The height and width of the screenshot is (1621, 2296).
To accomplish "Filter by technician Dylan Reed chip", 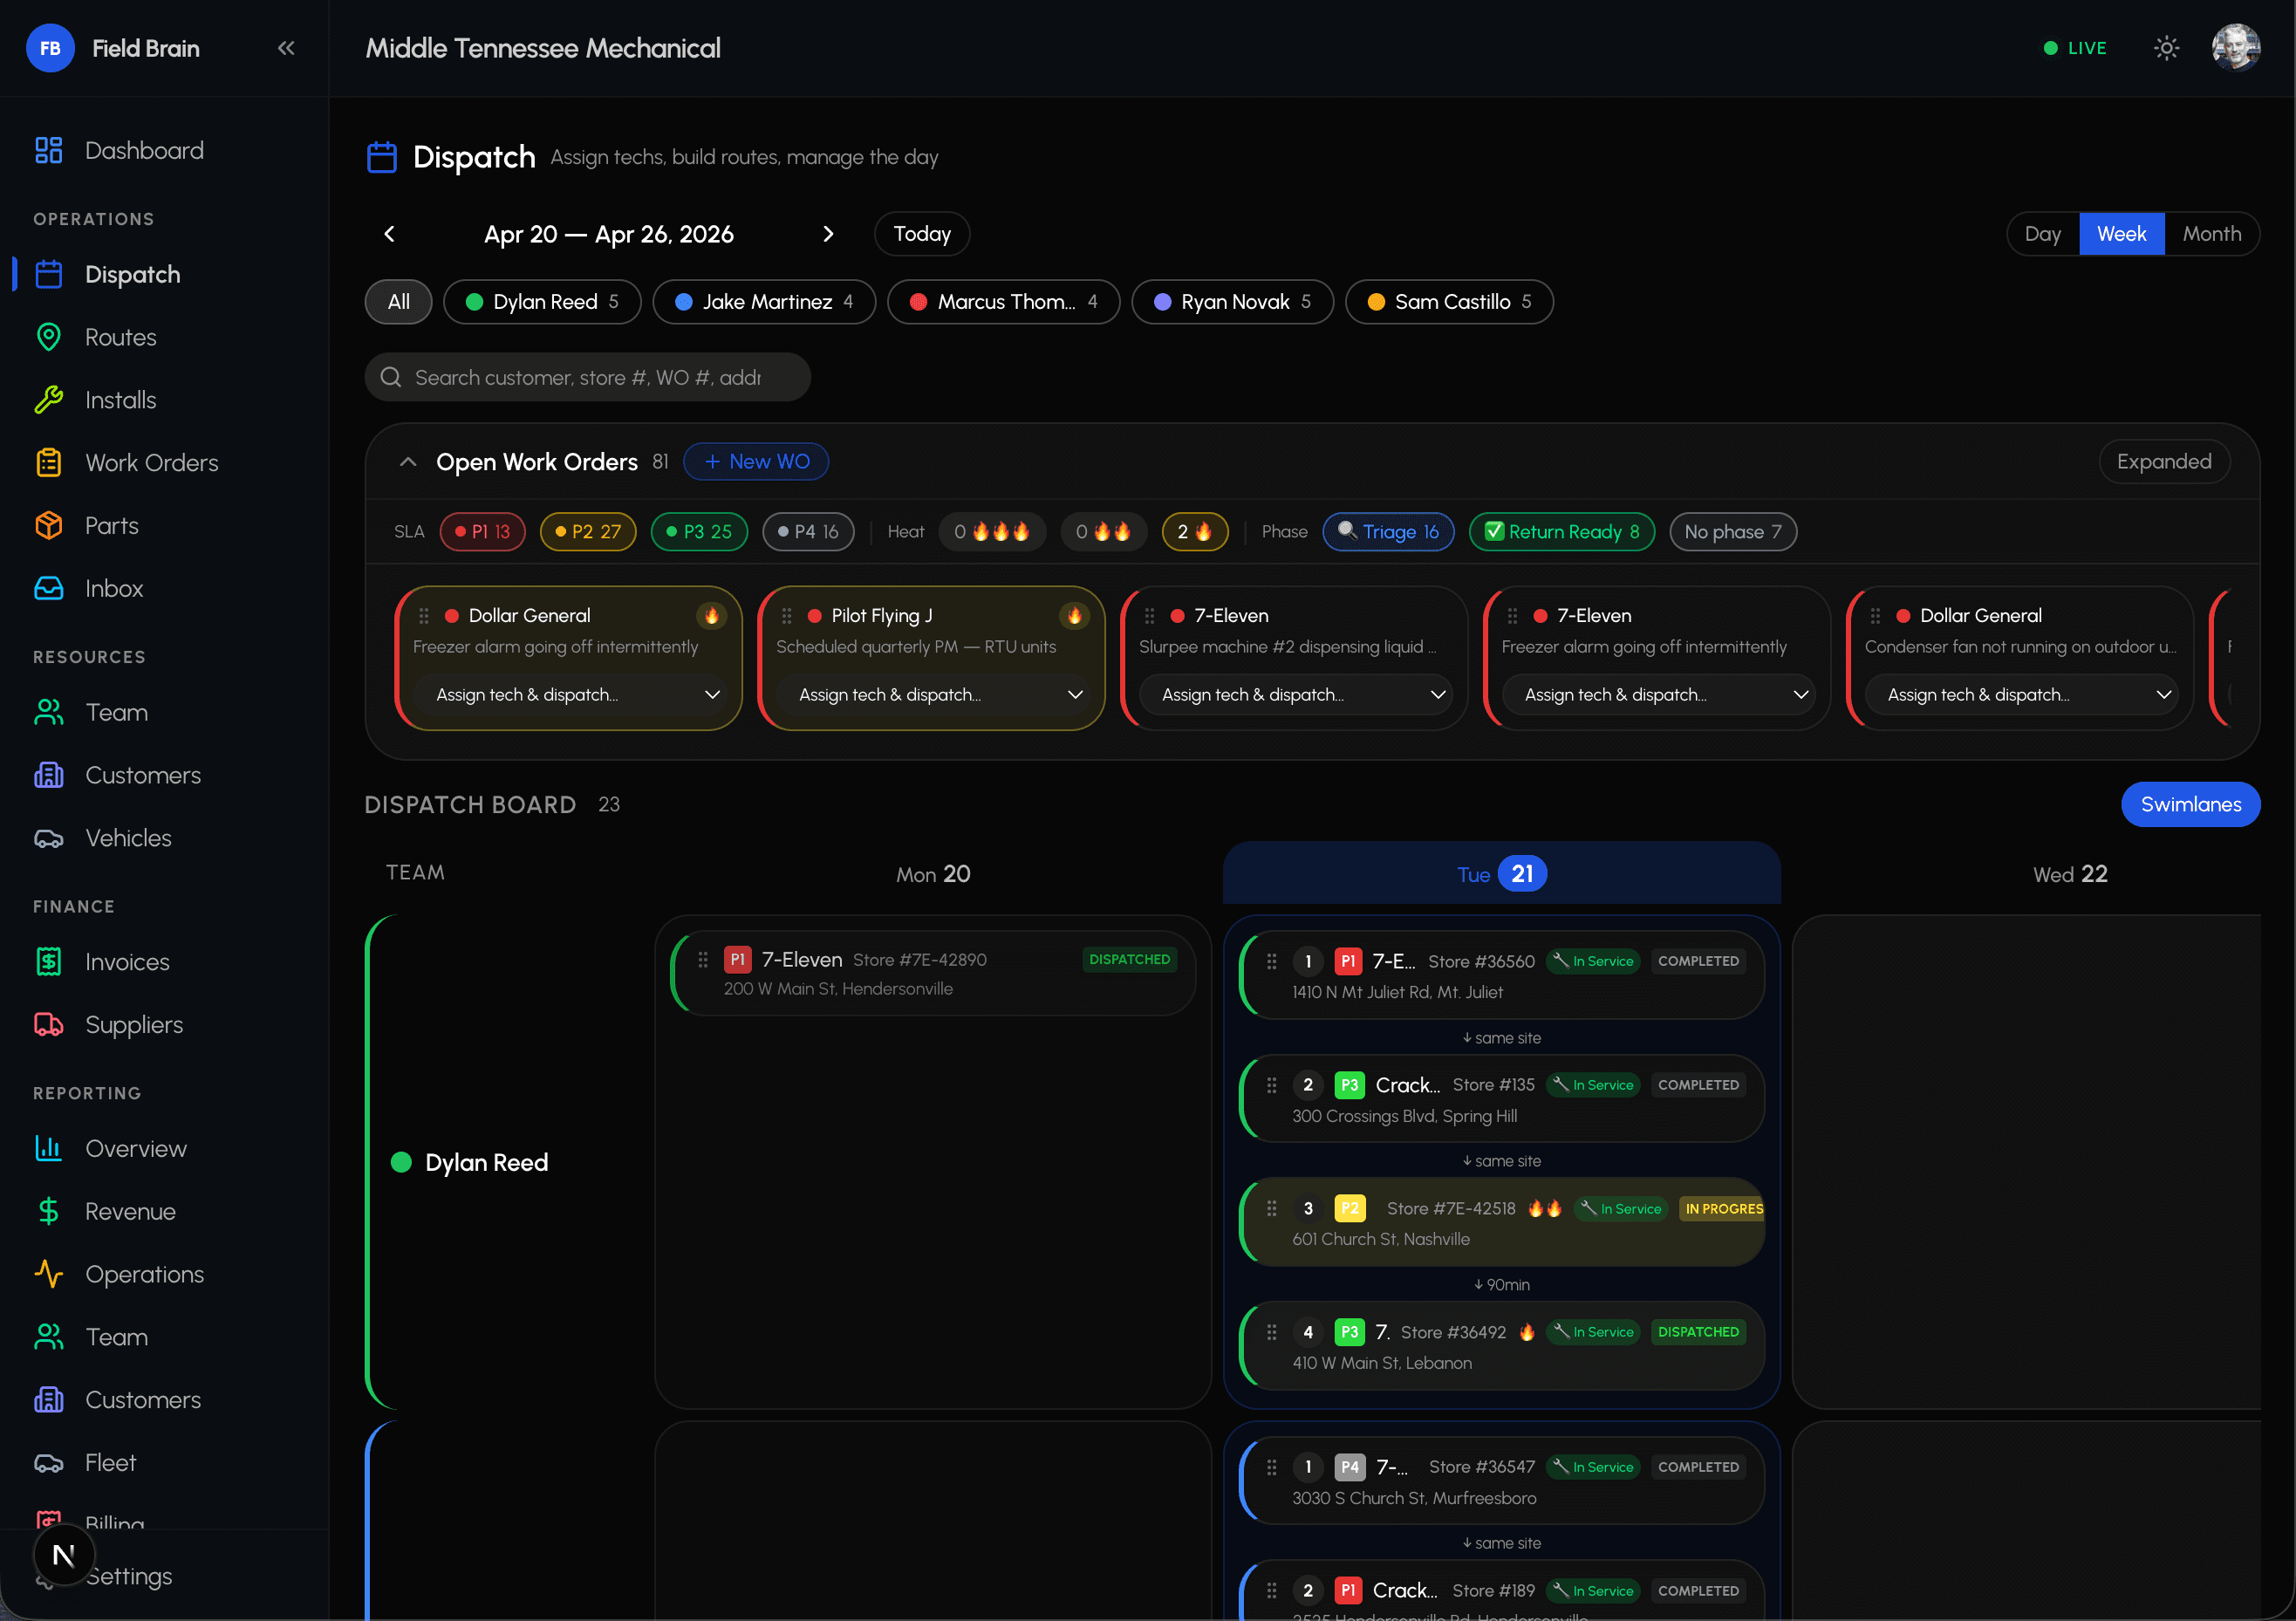I will click(542, 302).
